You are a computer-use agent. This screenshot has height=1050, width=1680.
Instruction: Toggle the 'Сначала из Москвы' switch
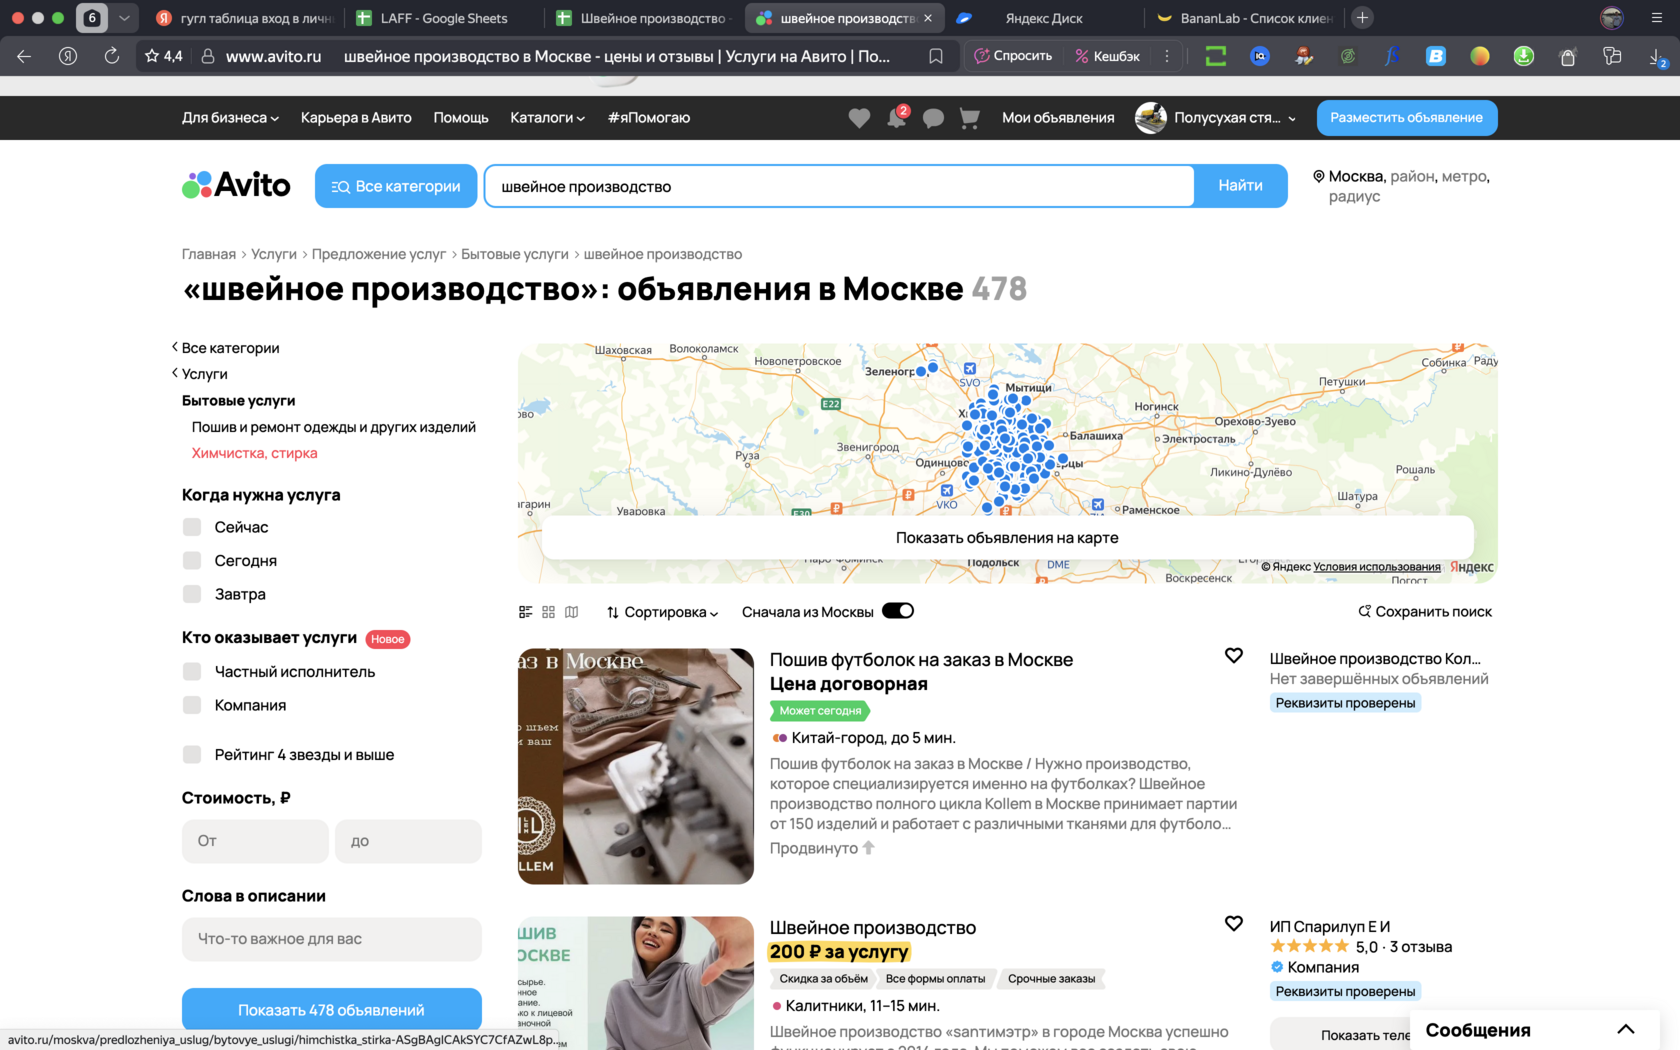[x=898, y=611]
